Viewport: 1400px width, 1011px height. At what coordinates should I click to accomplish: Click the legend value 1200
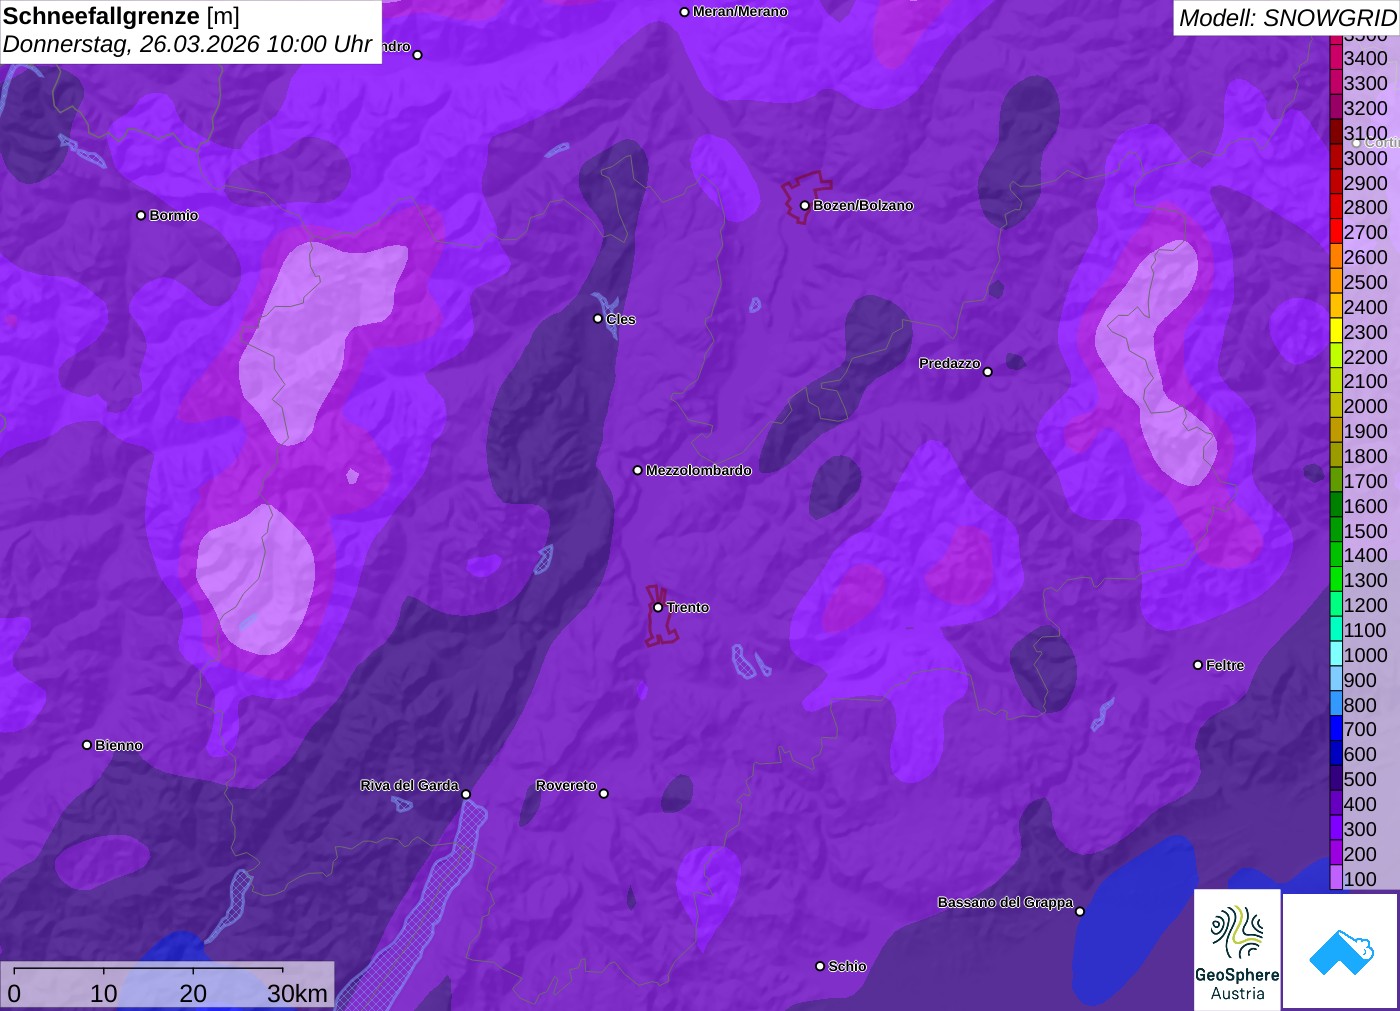point(1365,605)
